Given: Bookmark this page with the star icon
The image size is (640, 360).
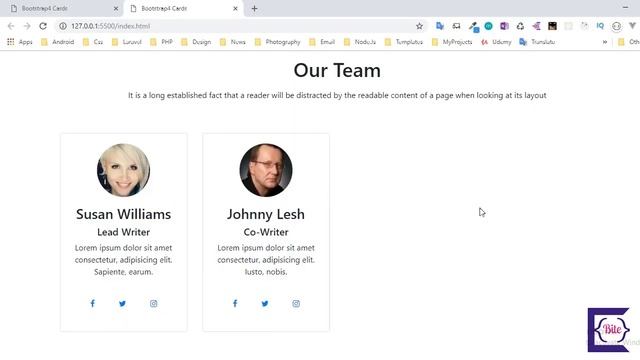Looking at the screenshot, I should coord(419,26).
